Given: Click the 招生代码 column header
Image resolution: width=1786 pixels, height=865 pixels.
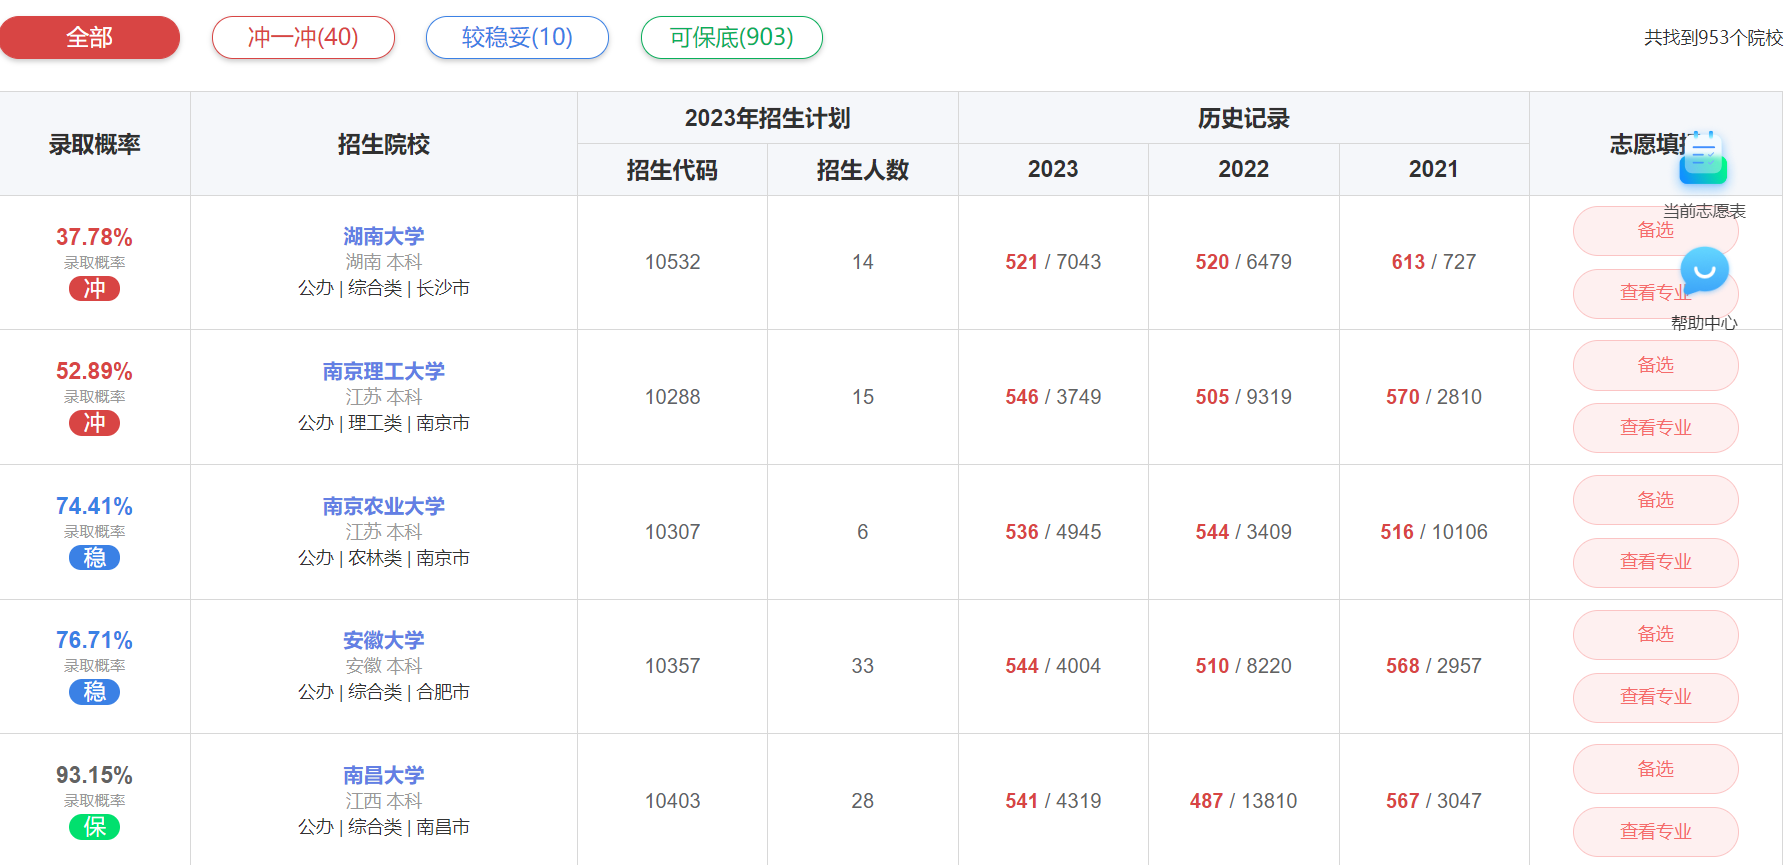Looking at the screenshot, I should 672,170.
